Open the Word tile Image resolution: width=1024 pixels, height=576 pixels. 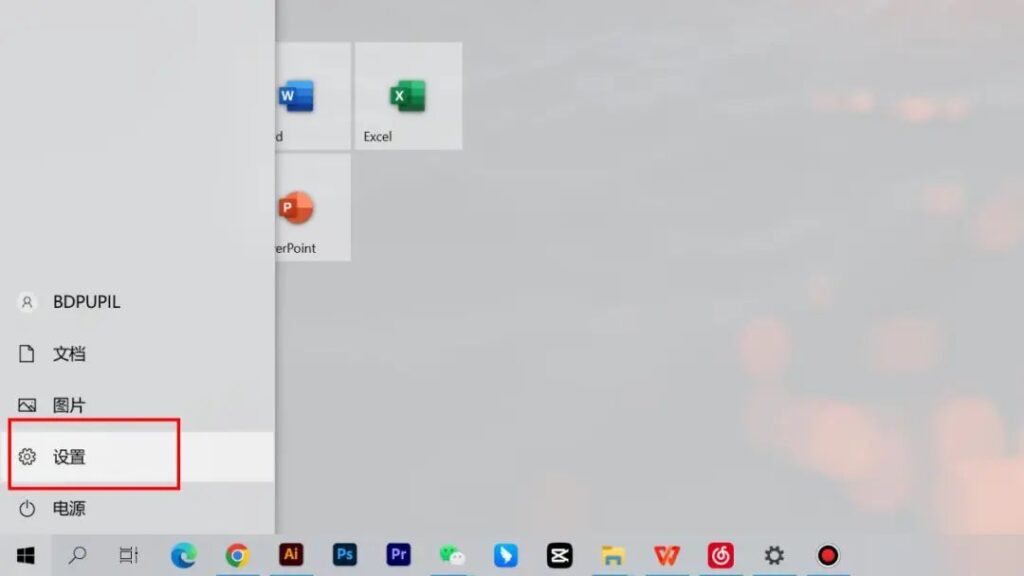point(313,96)
